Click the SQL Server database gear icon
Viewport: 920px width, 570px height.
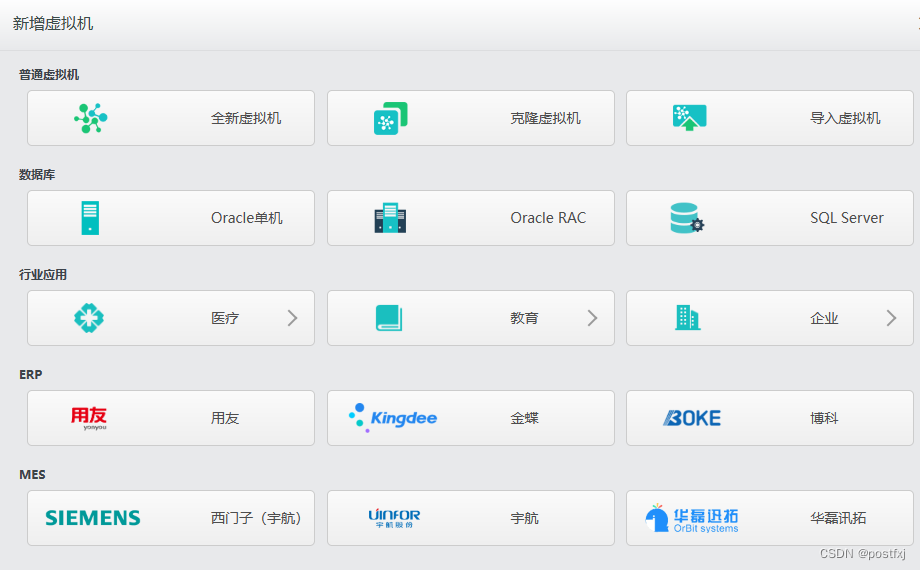tap(687, 218)
